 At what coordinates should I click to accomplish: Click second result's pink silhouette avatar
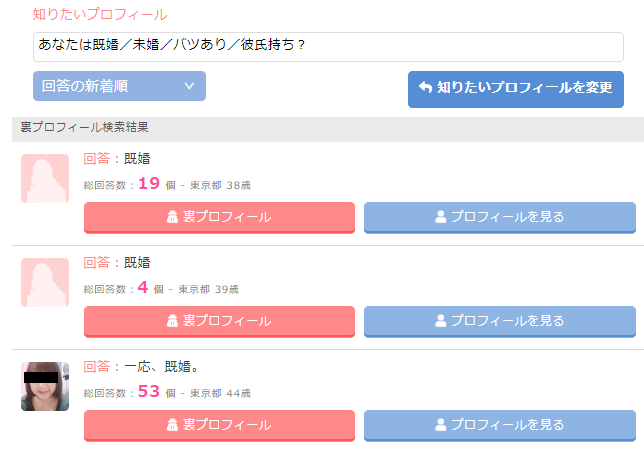tap(45, 283)
